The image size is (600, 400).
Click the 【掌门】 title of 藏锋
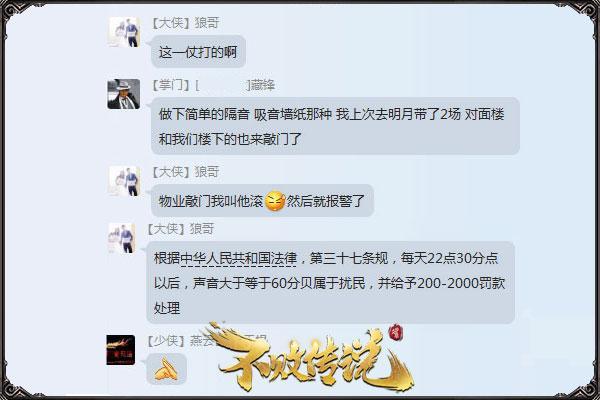(171, 85)
